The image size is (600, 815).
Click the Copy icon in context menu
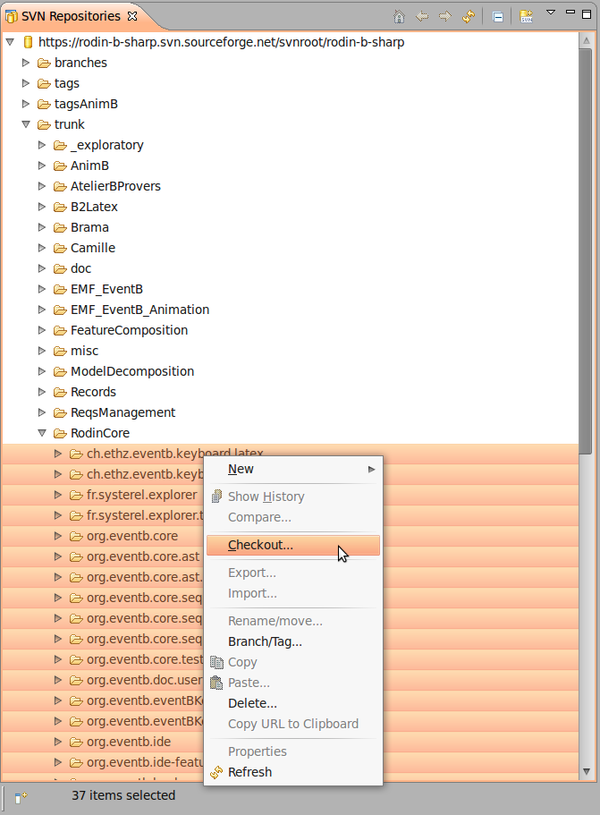coord(217,662)
